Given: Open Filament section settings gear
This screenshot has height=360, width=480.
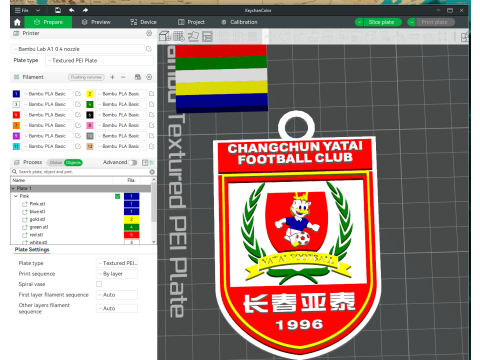Looking at the screenshot, I should (149, 77).
